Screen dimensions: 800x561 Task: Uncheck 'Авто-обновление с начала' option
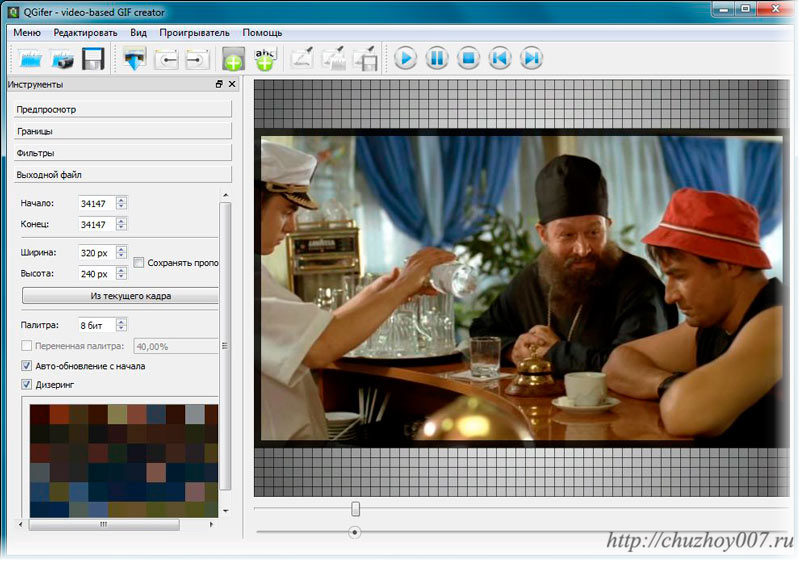(26, 366)
